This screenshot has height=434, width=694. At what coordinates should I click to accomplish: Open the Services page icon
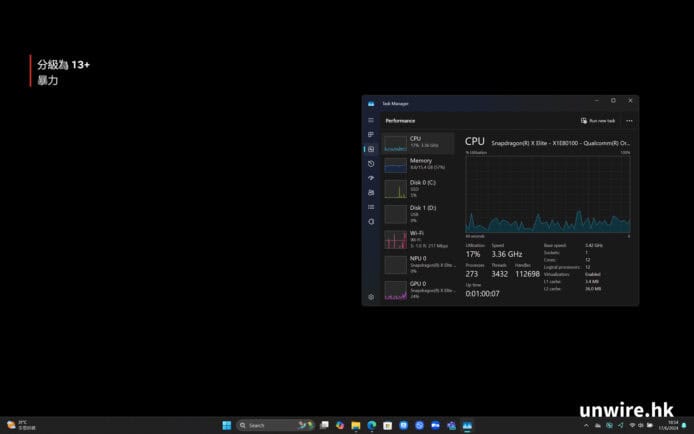click(x=371, y=221)
